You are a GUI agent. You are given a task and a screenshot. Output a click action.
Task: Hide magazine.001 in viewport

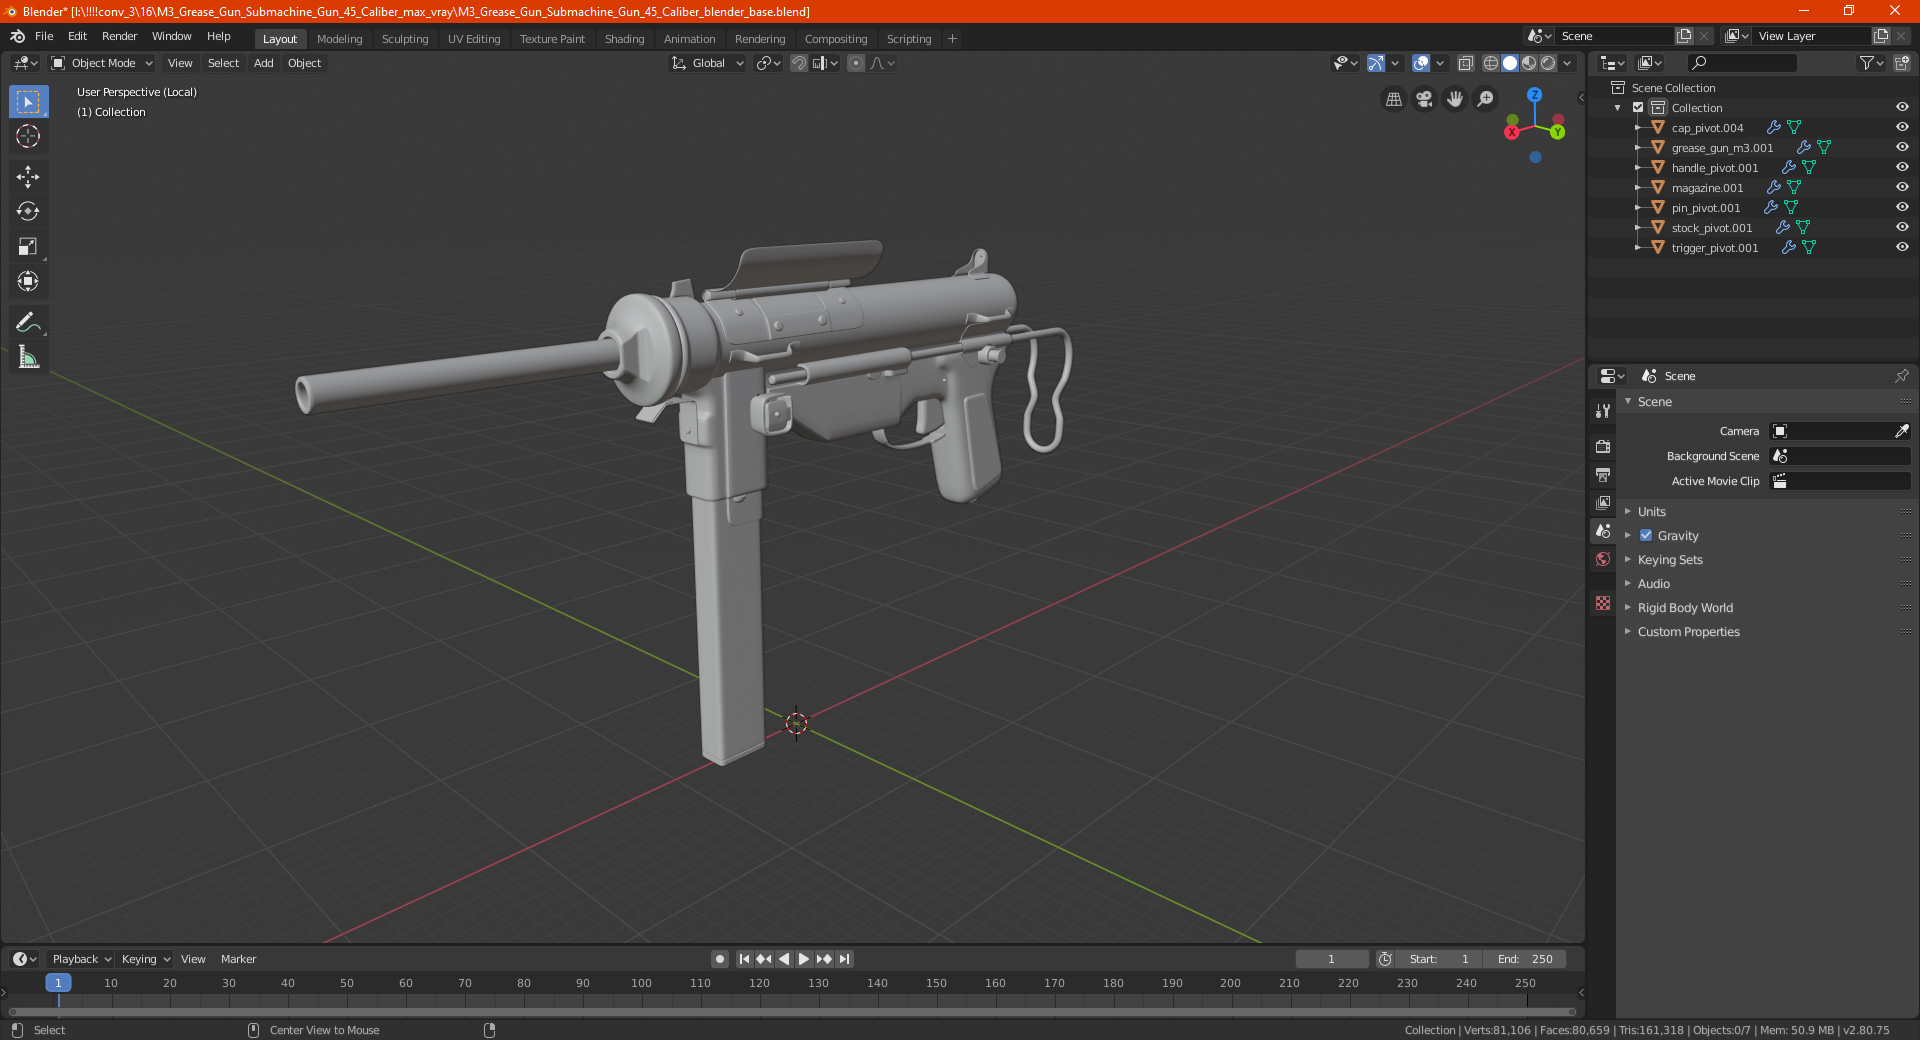coord(1902,187)
